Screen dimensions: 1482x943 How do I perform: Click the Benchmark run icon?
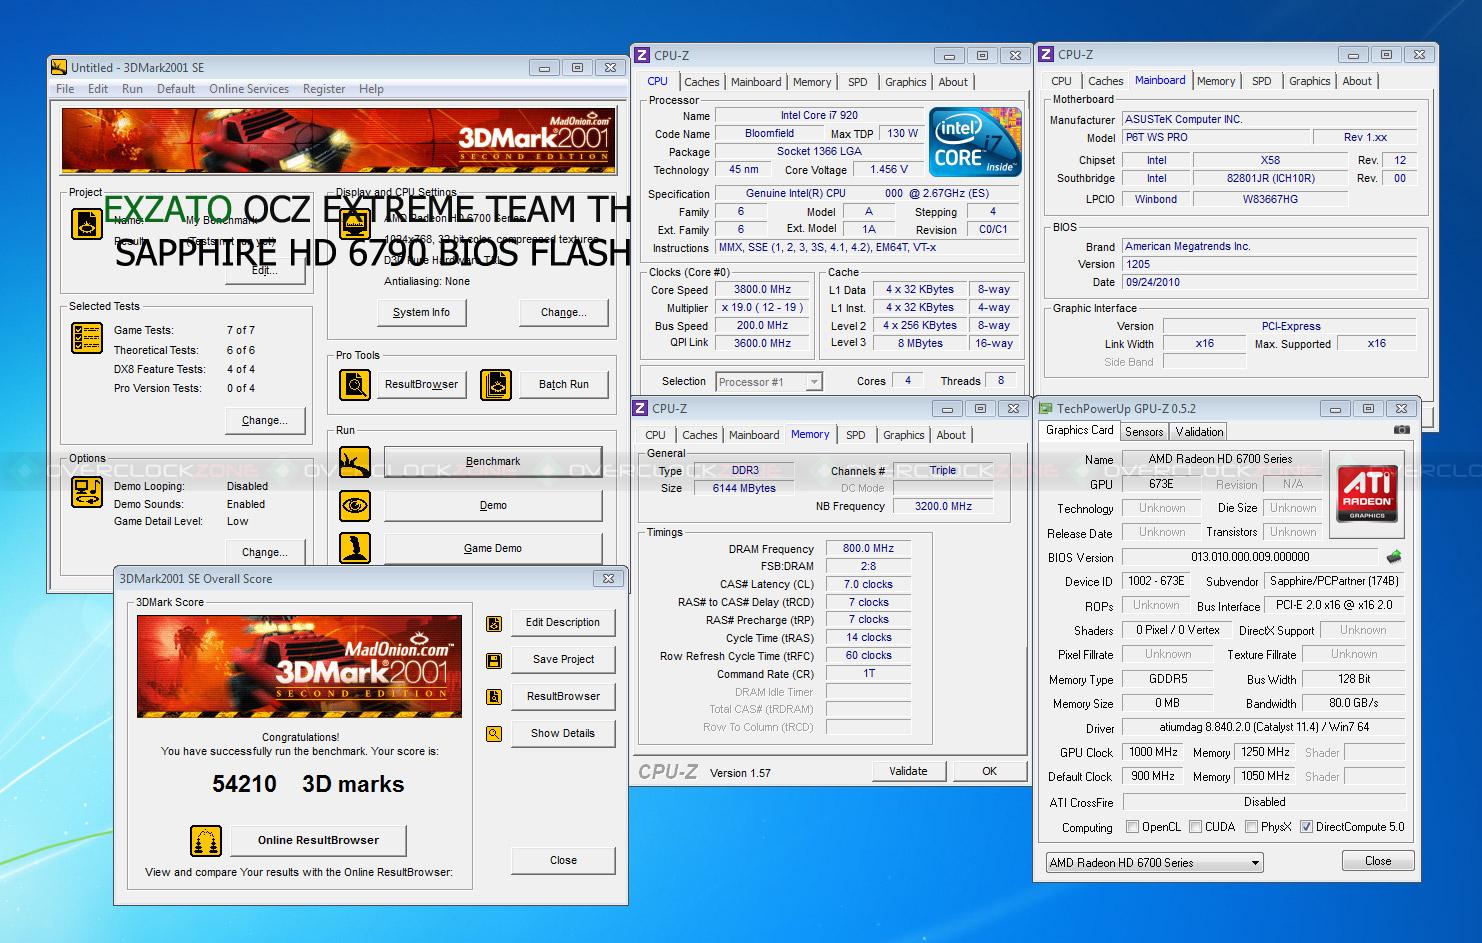click(x=355, y=461)
